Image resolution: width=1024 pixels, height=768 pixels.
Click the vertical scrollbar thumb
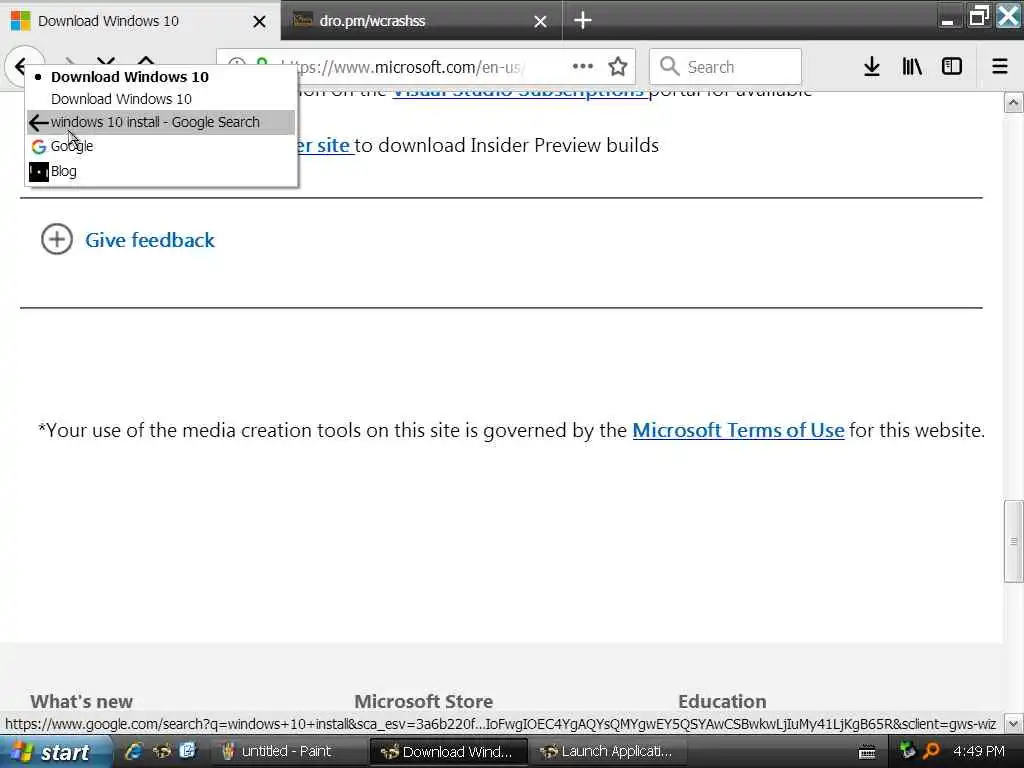(x=1014, y=541)
